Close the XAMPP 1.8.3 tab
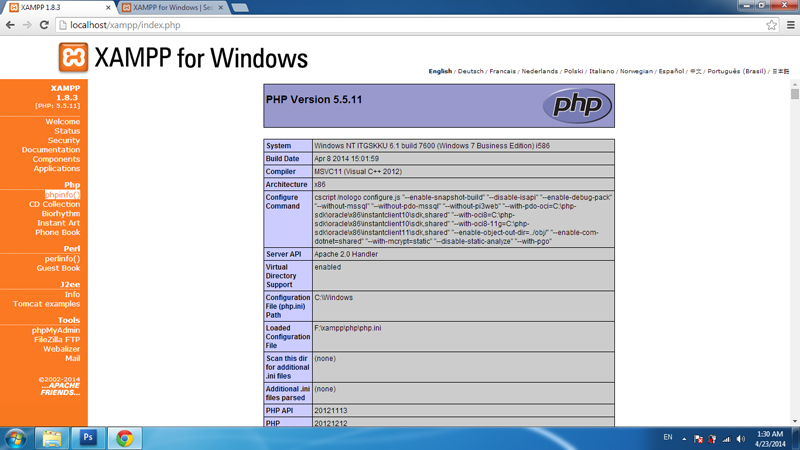This screenshot has height=450, width=800. 108,8
